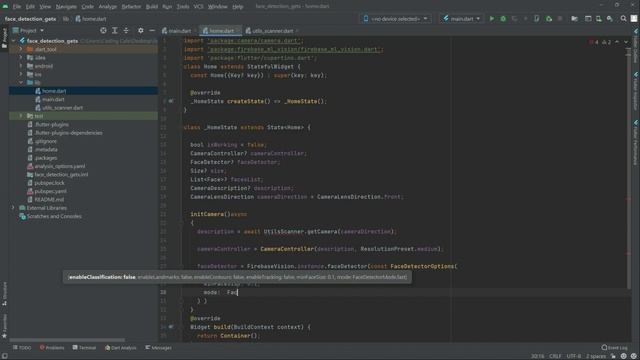Open the device selector dropdown
The width and height of the screenshot is (640, 360).
pos(395,19)
